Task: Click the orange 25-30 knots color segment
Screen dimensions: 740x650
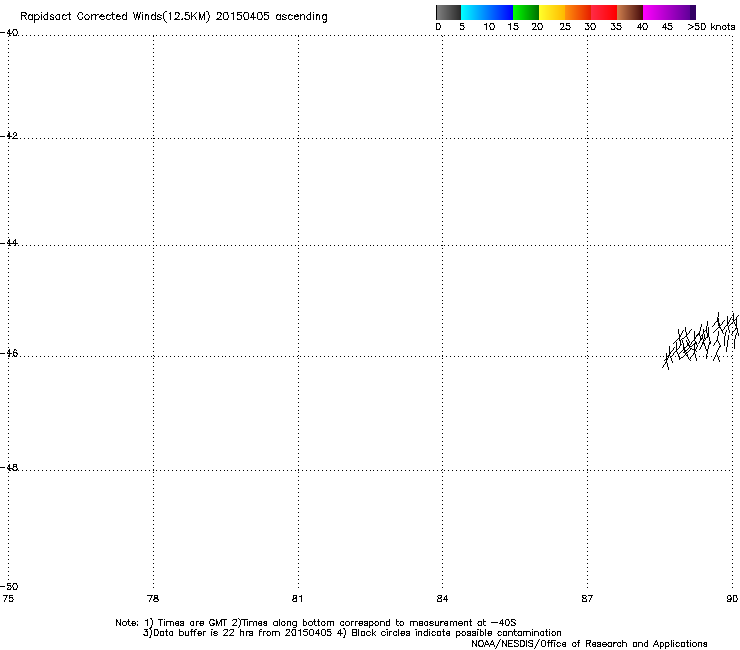Action: [x=578, y=12]
